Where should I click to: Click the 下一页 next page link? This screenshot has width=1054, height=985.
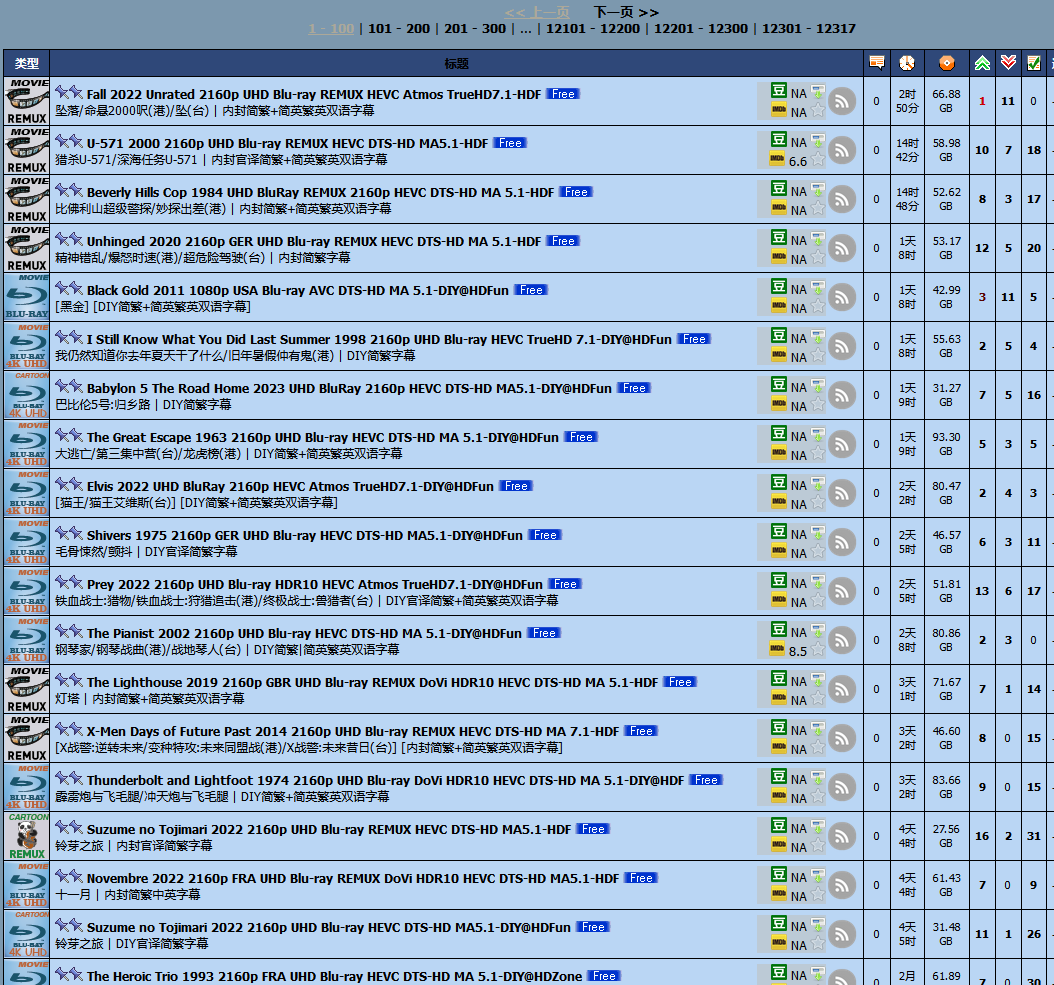[x=626, y=12]
